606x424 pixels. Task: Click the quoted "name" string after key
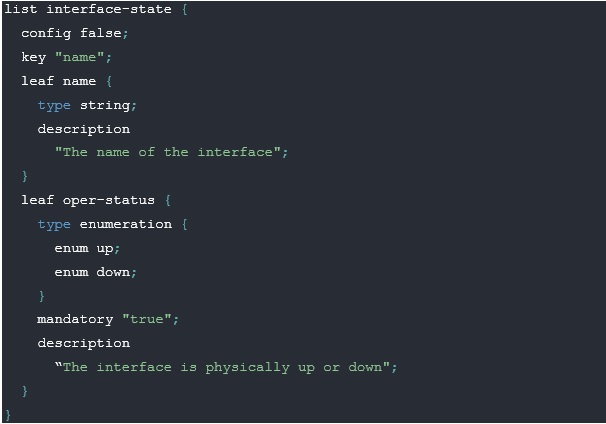click(79, 57)
